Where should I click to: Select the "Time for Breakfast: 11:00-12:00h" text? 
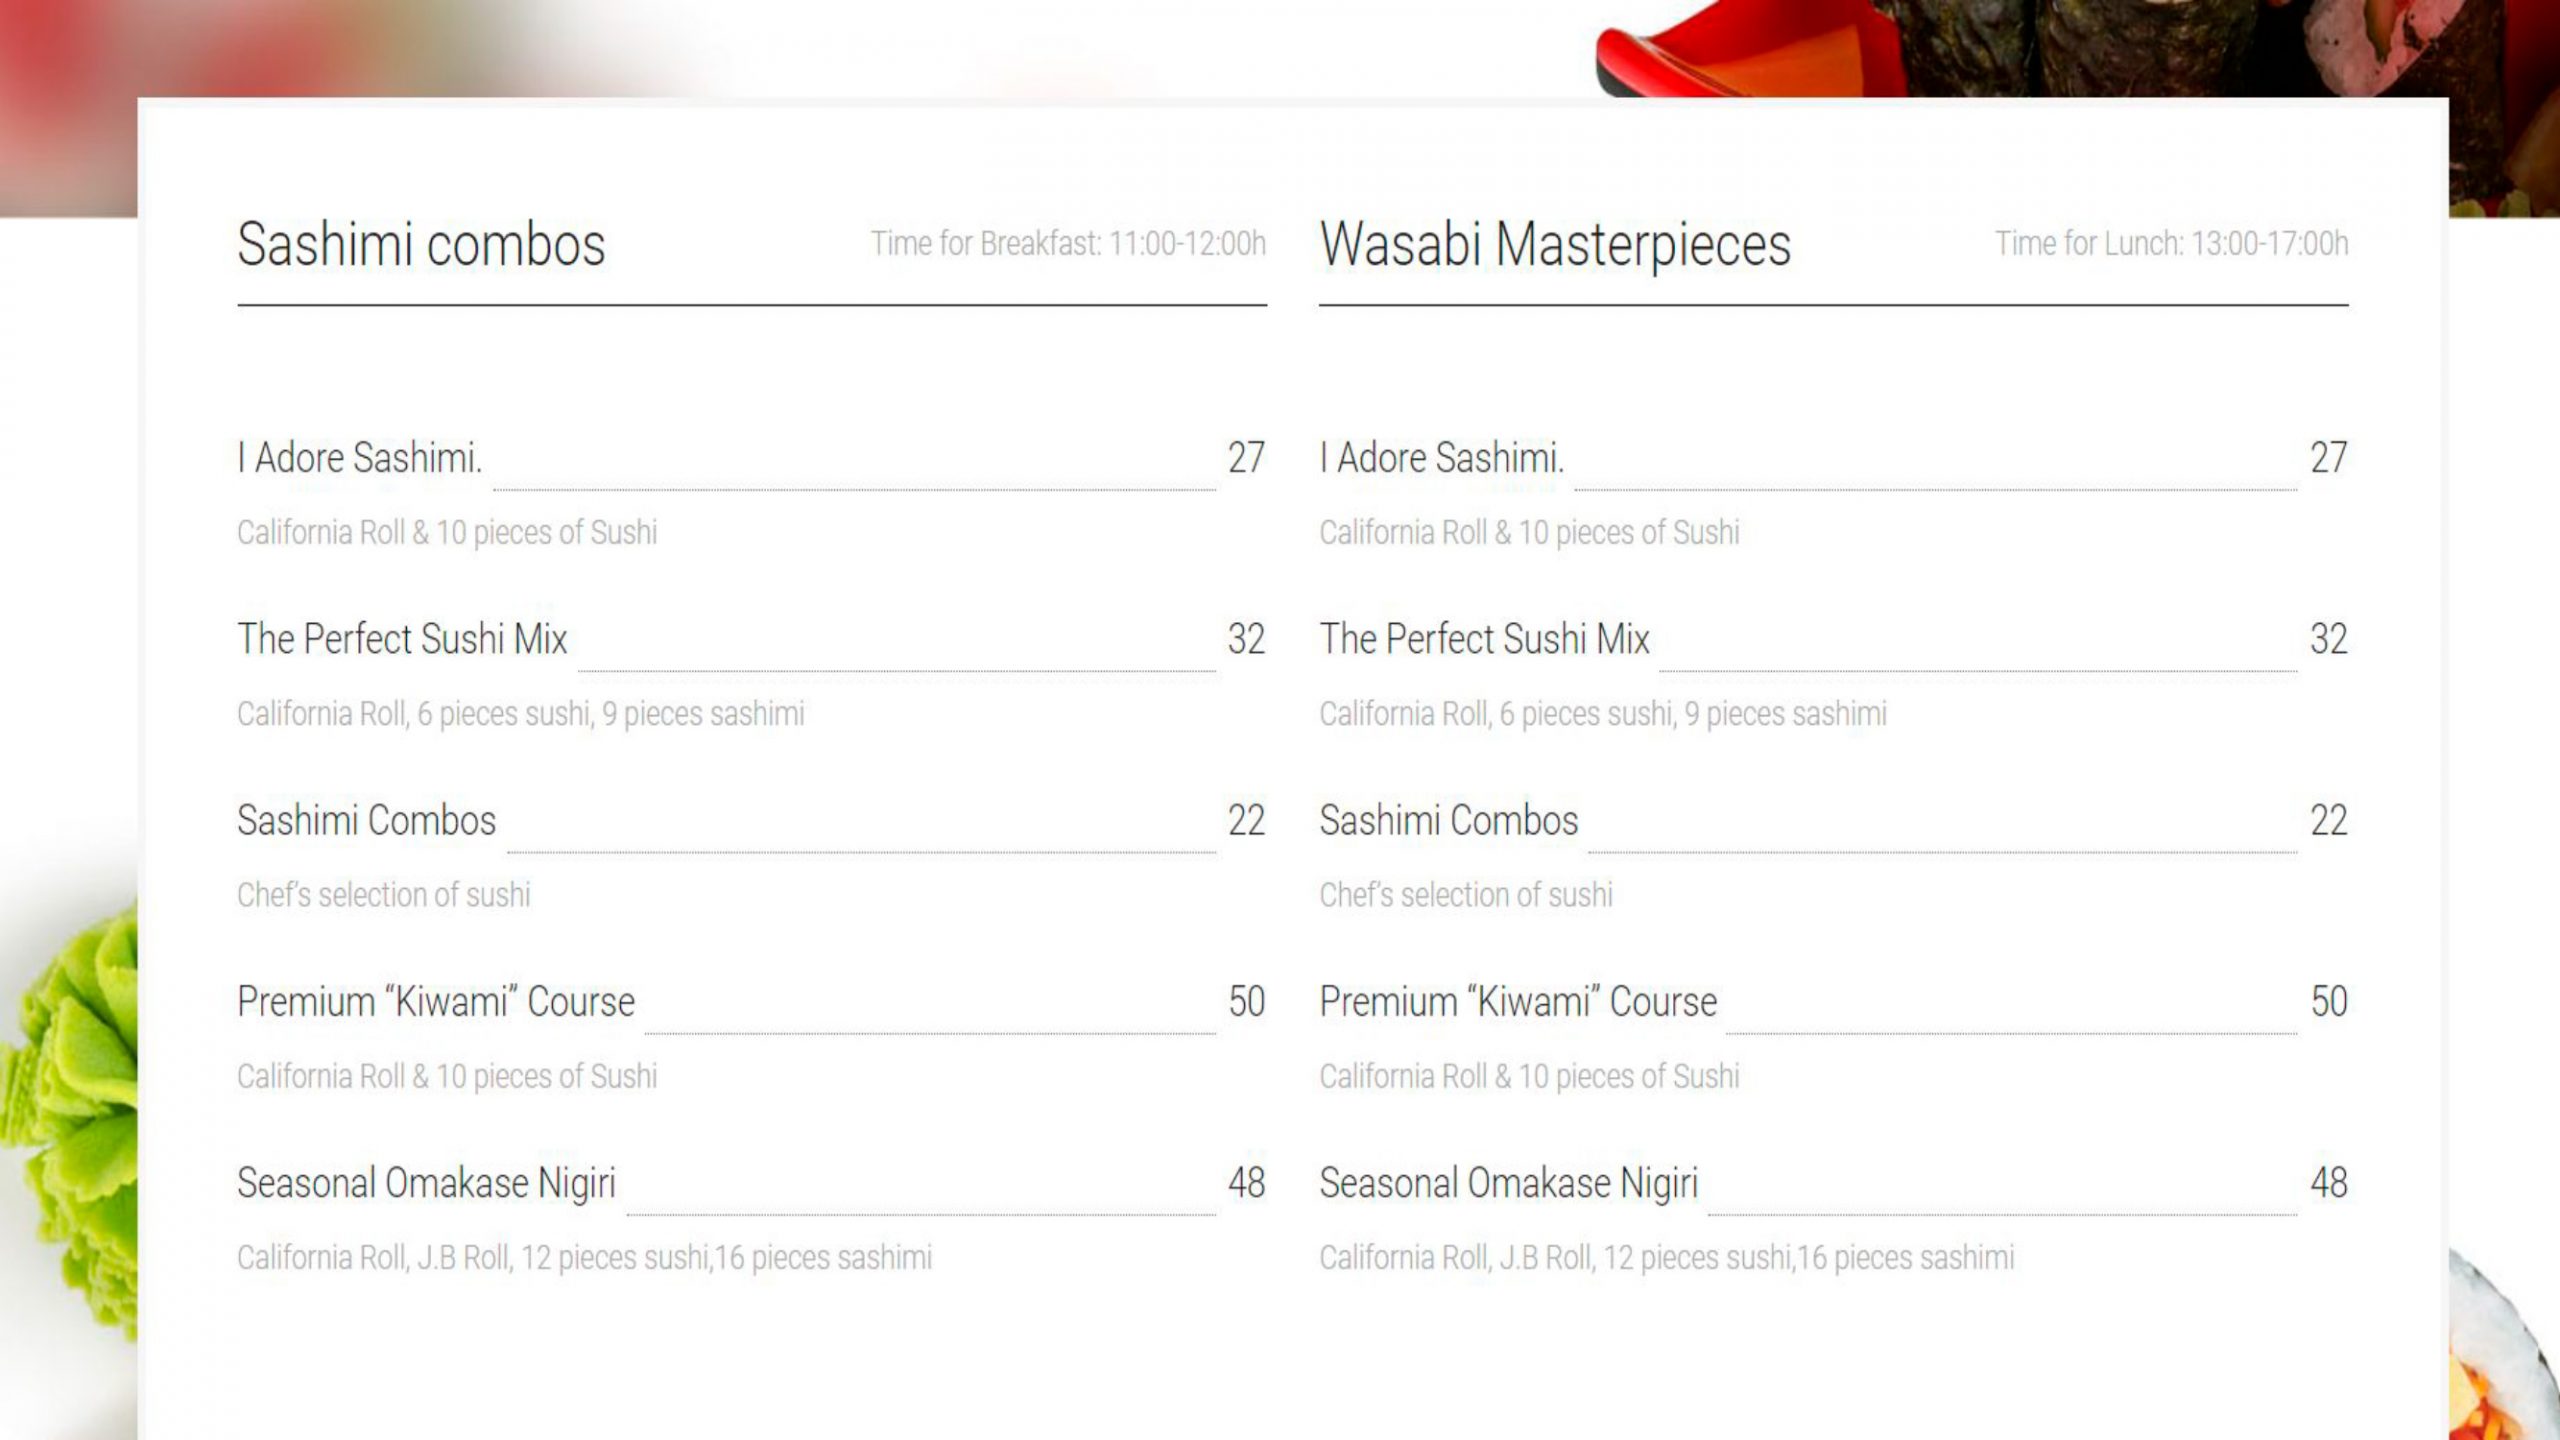coord(1068,244)
